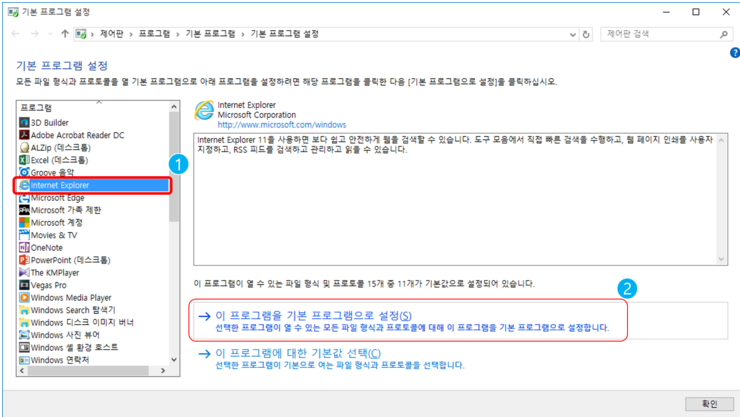The image size is (740, 417).
Task: Click the 기본 프로그램 설정 breadcrumb
Action: tap(285, 34)
